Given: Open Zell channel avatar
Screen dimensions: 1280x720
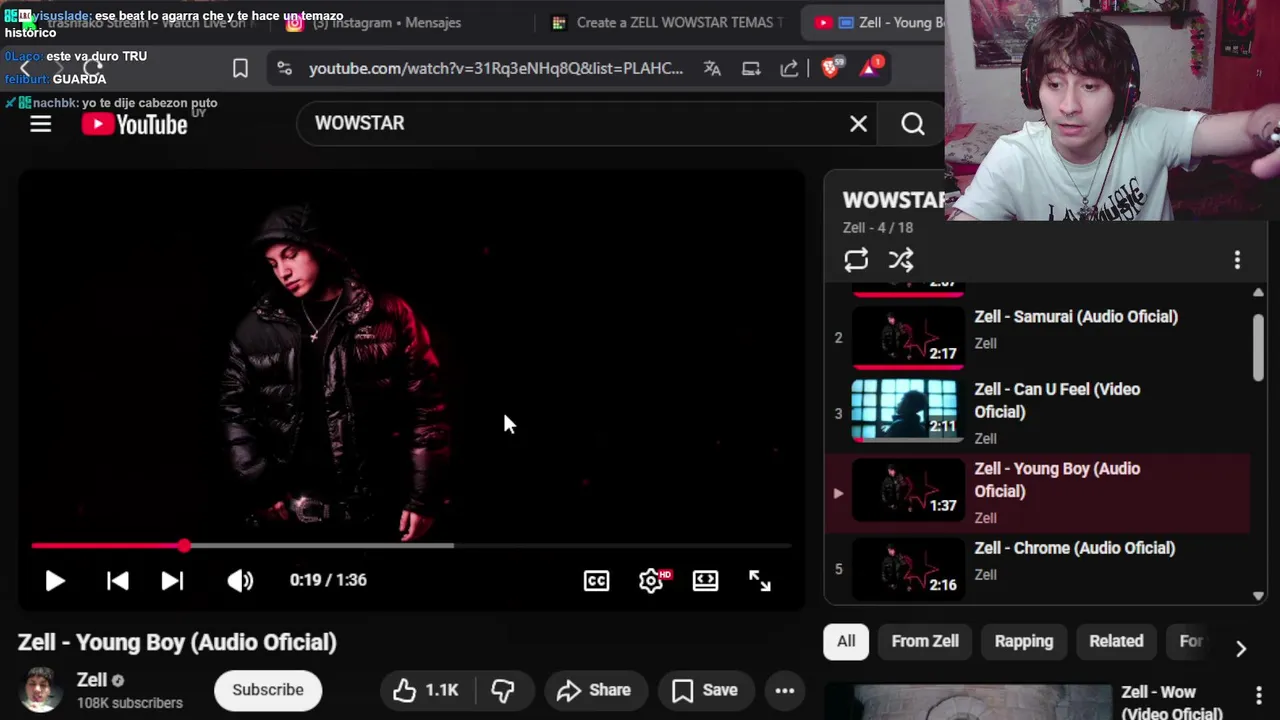Looking at the screenshot, I should 41,690.
